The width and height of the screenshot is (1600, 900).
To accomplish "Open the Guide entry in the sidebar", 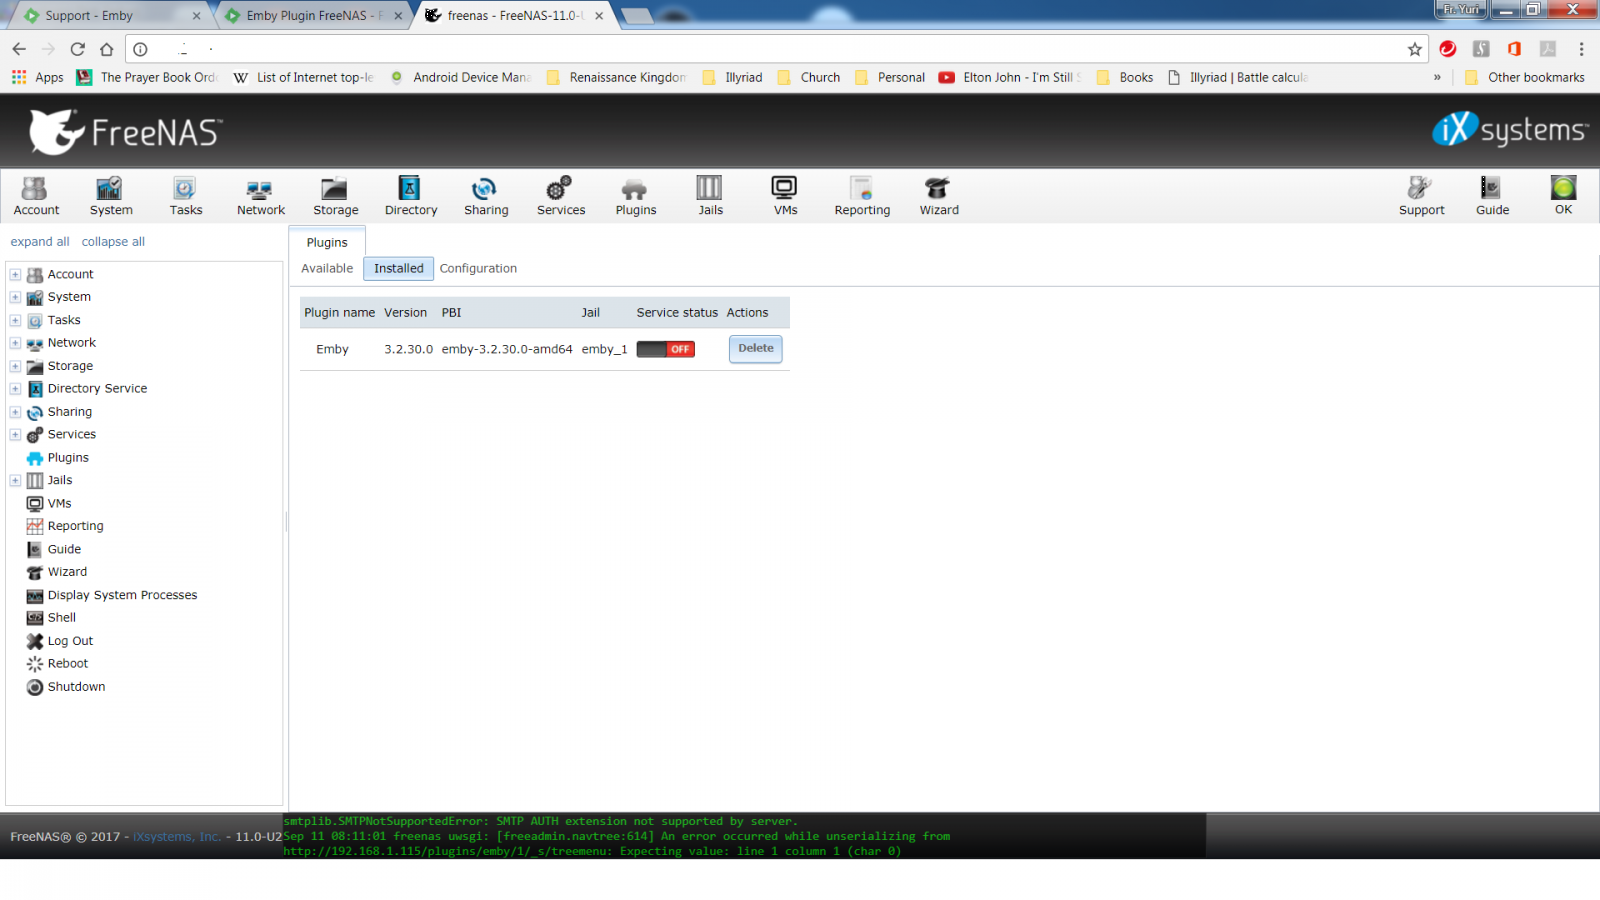I will (x=64, y=549).
